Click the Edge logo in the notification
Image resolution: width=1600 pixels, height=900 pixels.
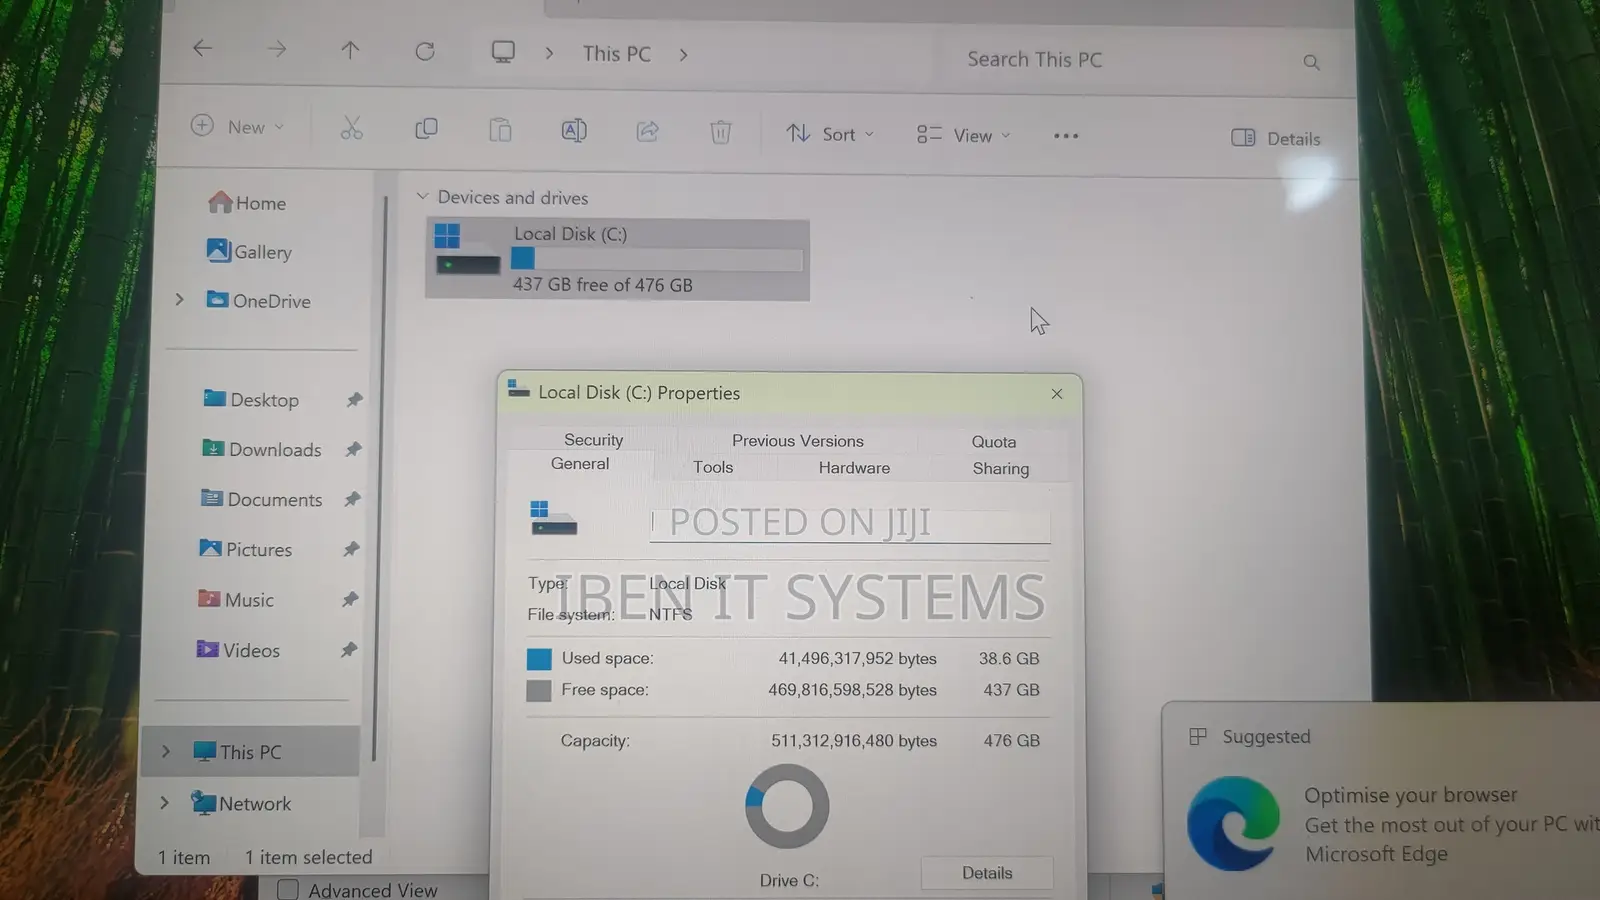pyautogui.click(x=1233, y=823)
